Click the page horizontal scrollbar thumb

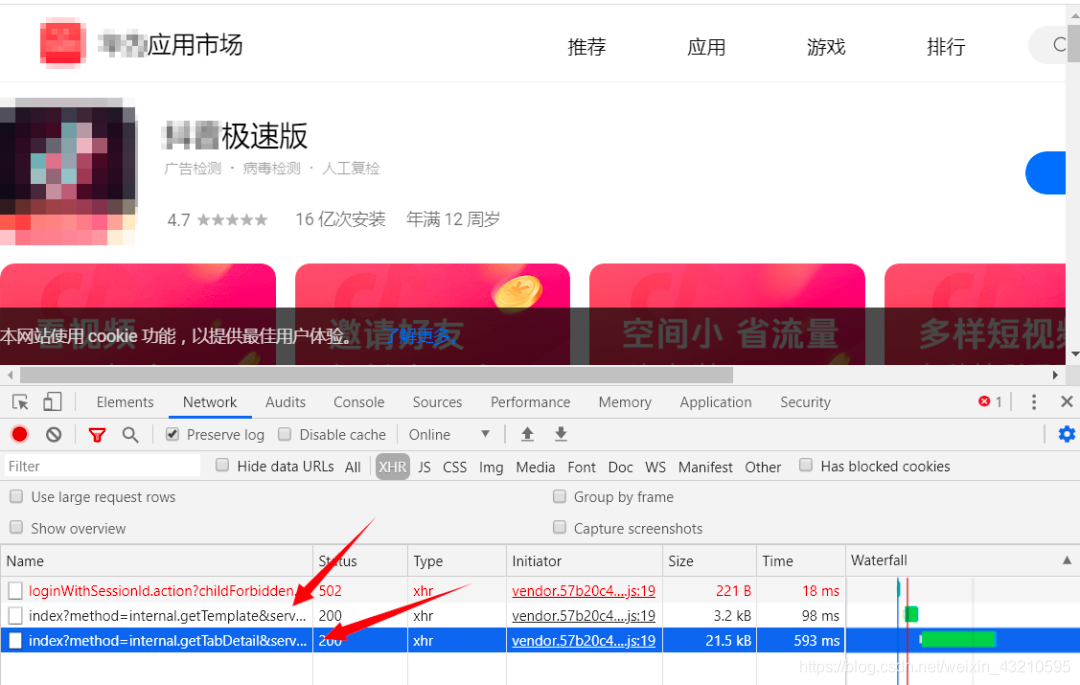click(x=376, y=375)
